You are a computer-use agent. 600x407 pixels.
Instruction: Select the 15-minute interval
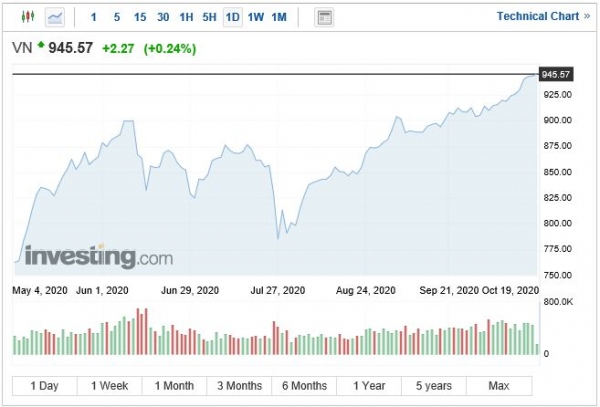pyautogui.click(x=140, y=17)
